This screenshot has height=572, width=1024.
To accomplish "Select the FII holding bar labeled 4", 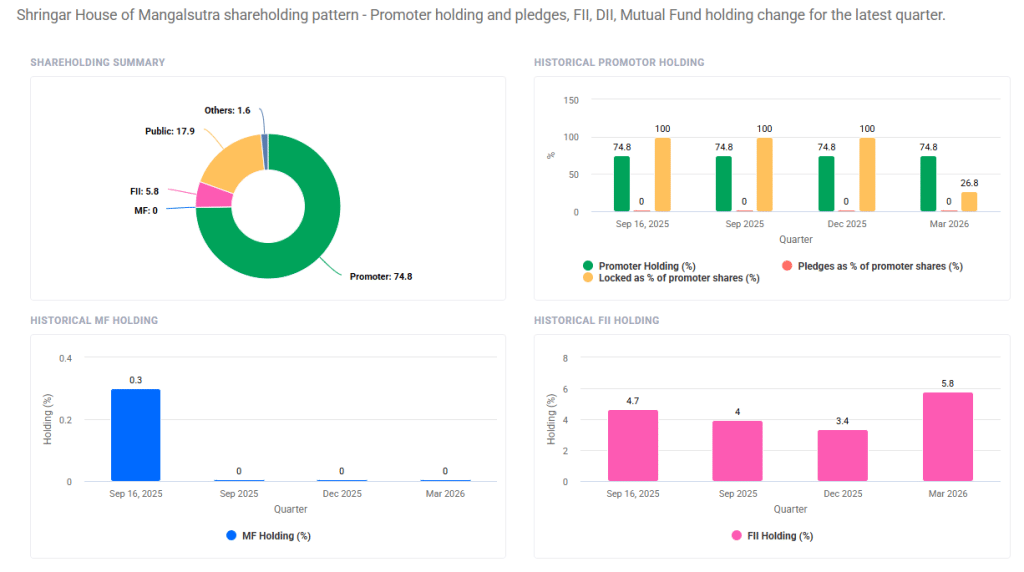I will [x=738, y=451].
